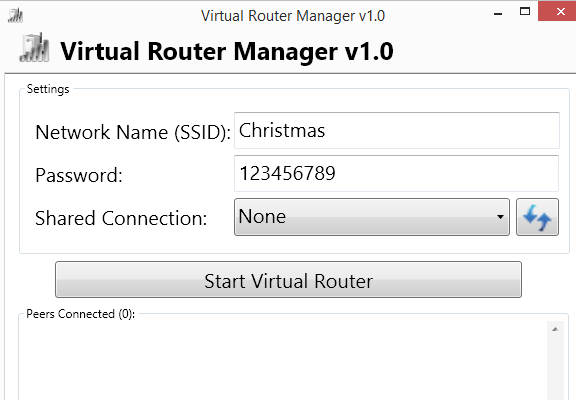Viewport: 576px width, 400px height.
Task: Open the Shared Connection dropdown showing None
Action: coord(372,217)
